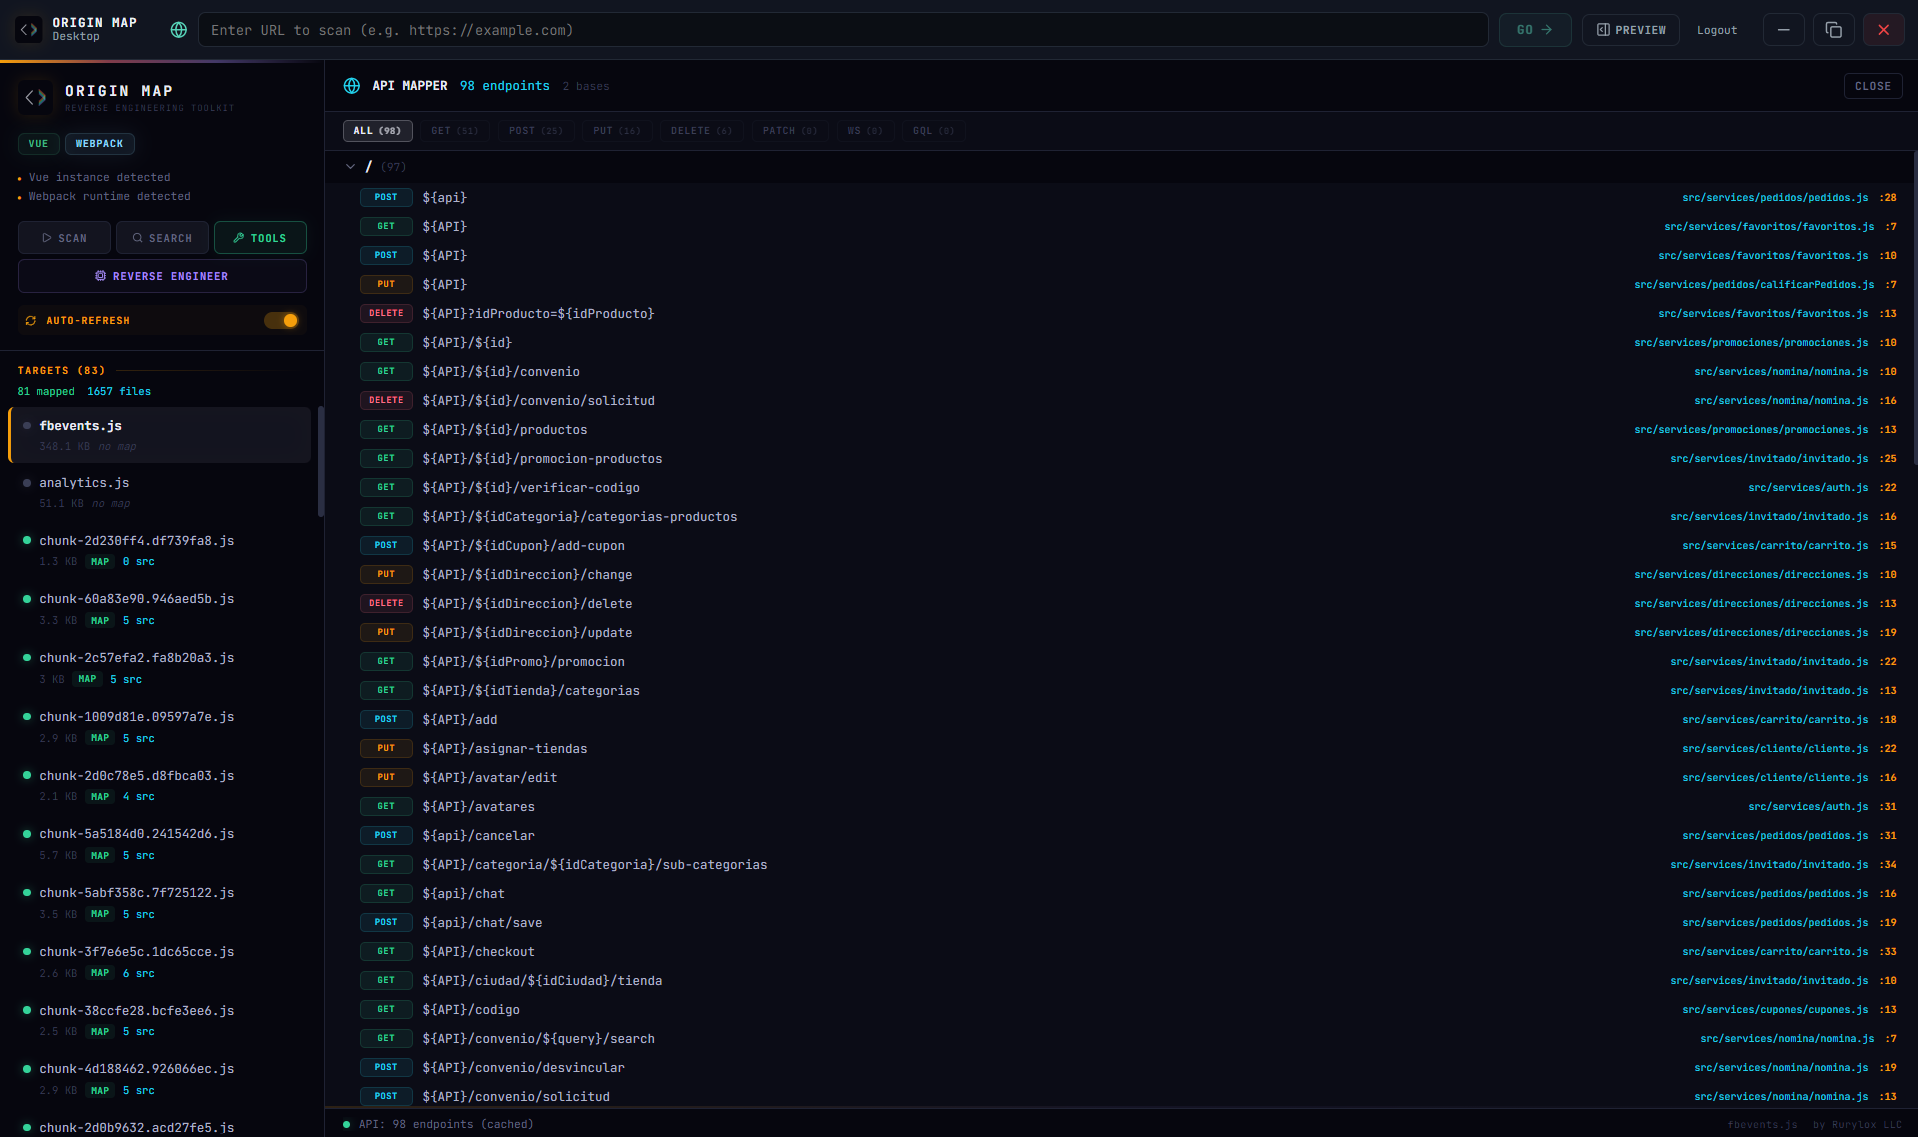1918x1137 pixels.
Task: Launch the Reverse Engineer tool
Action: (x=162, y=276)
